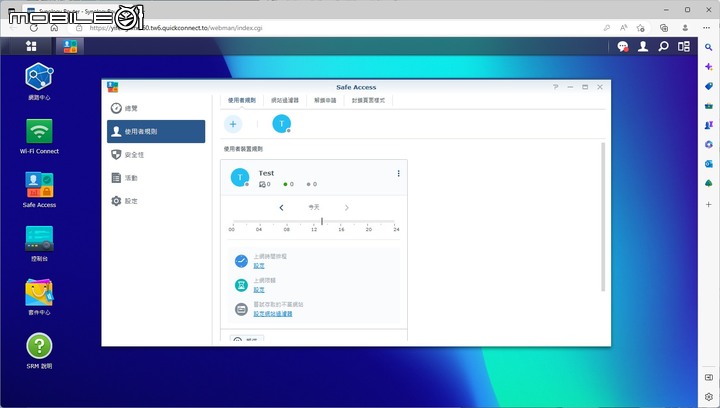Open 設定 link under 上網限額
This screenshot has width=720, height=408.
[x=259, y=290]
